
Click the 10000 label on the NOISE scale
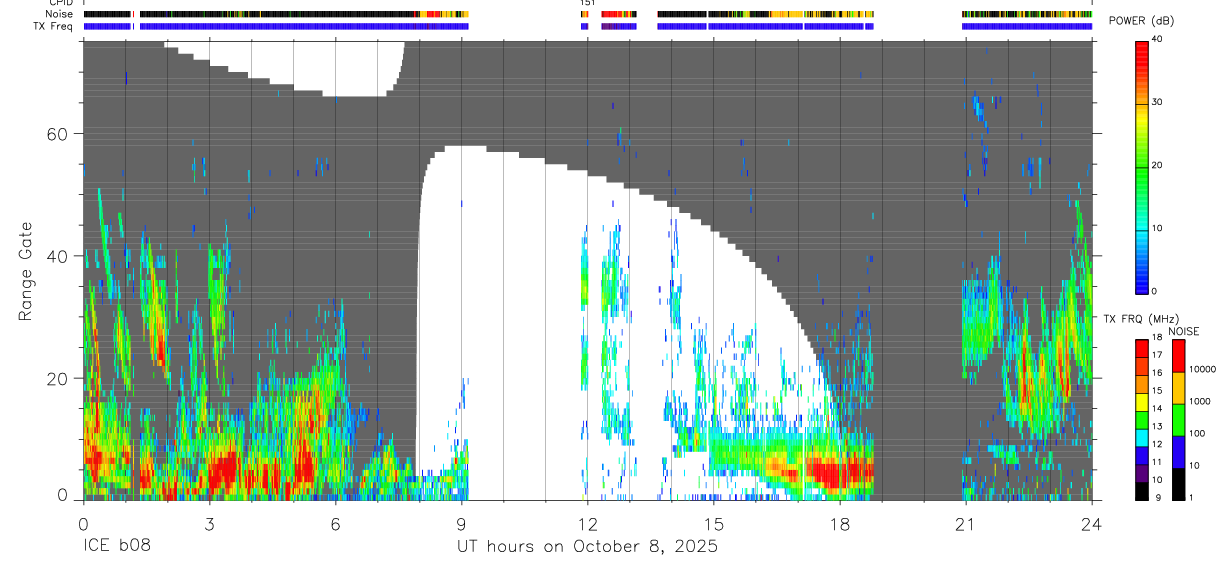[1205, 369]
